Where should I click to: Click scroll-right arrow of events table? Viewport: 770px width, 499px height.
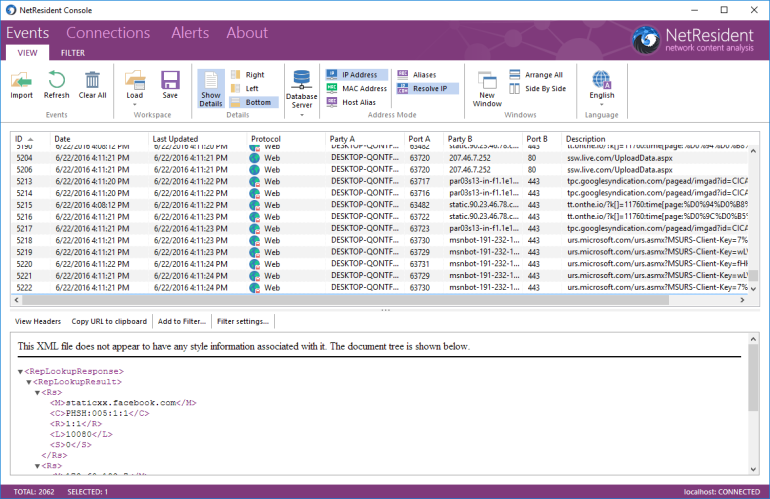tap(742, 300)
